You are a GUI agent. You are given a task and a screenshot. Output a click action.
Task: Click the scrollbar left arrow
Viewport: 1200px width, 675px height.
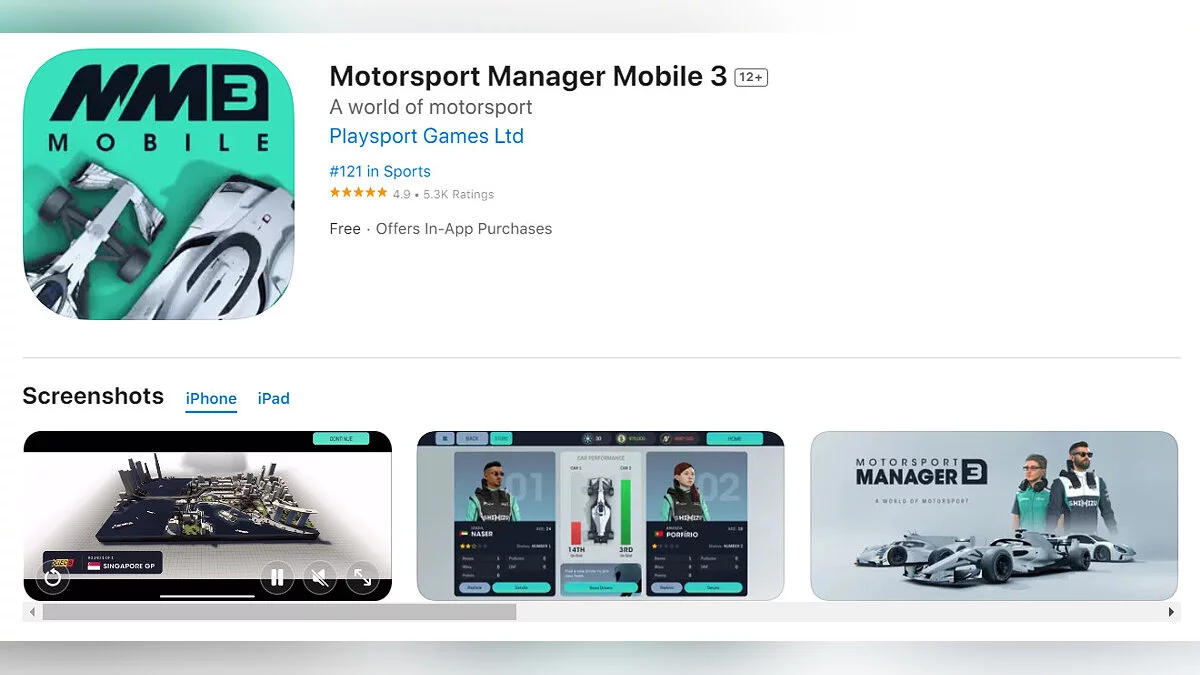[32, 612]
